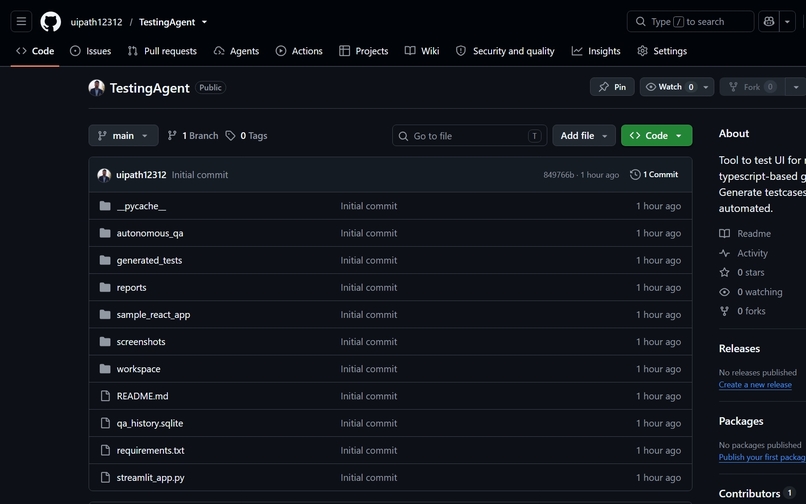The height and width of the screenshot is (504, 806).
Task: Expand the Add file dropdown
Action: (584, 136)
